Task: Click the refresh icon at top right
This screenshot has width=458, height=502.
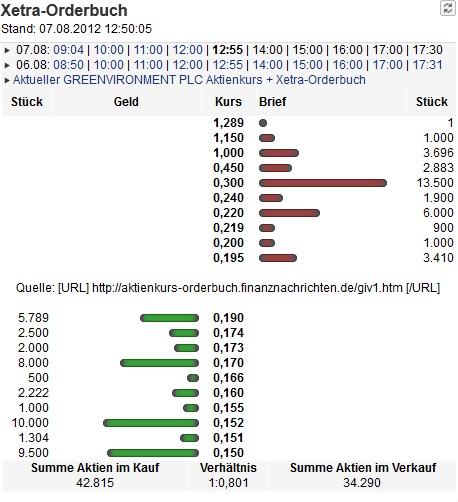Action: pyautogui.click(x=448, y=8)
